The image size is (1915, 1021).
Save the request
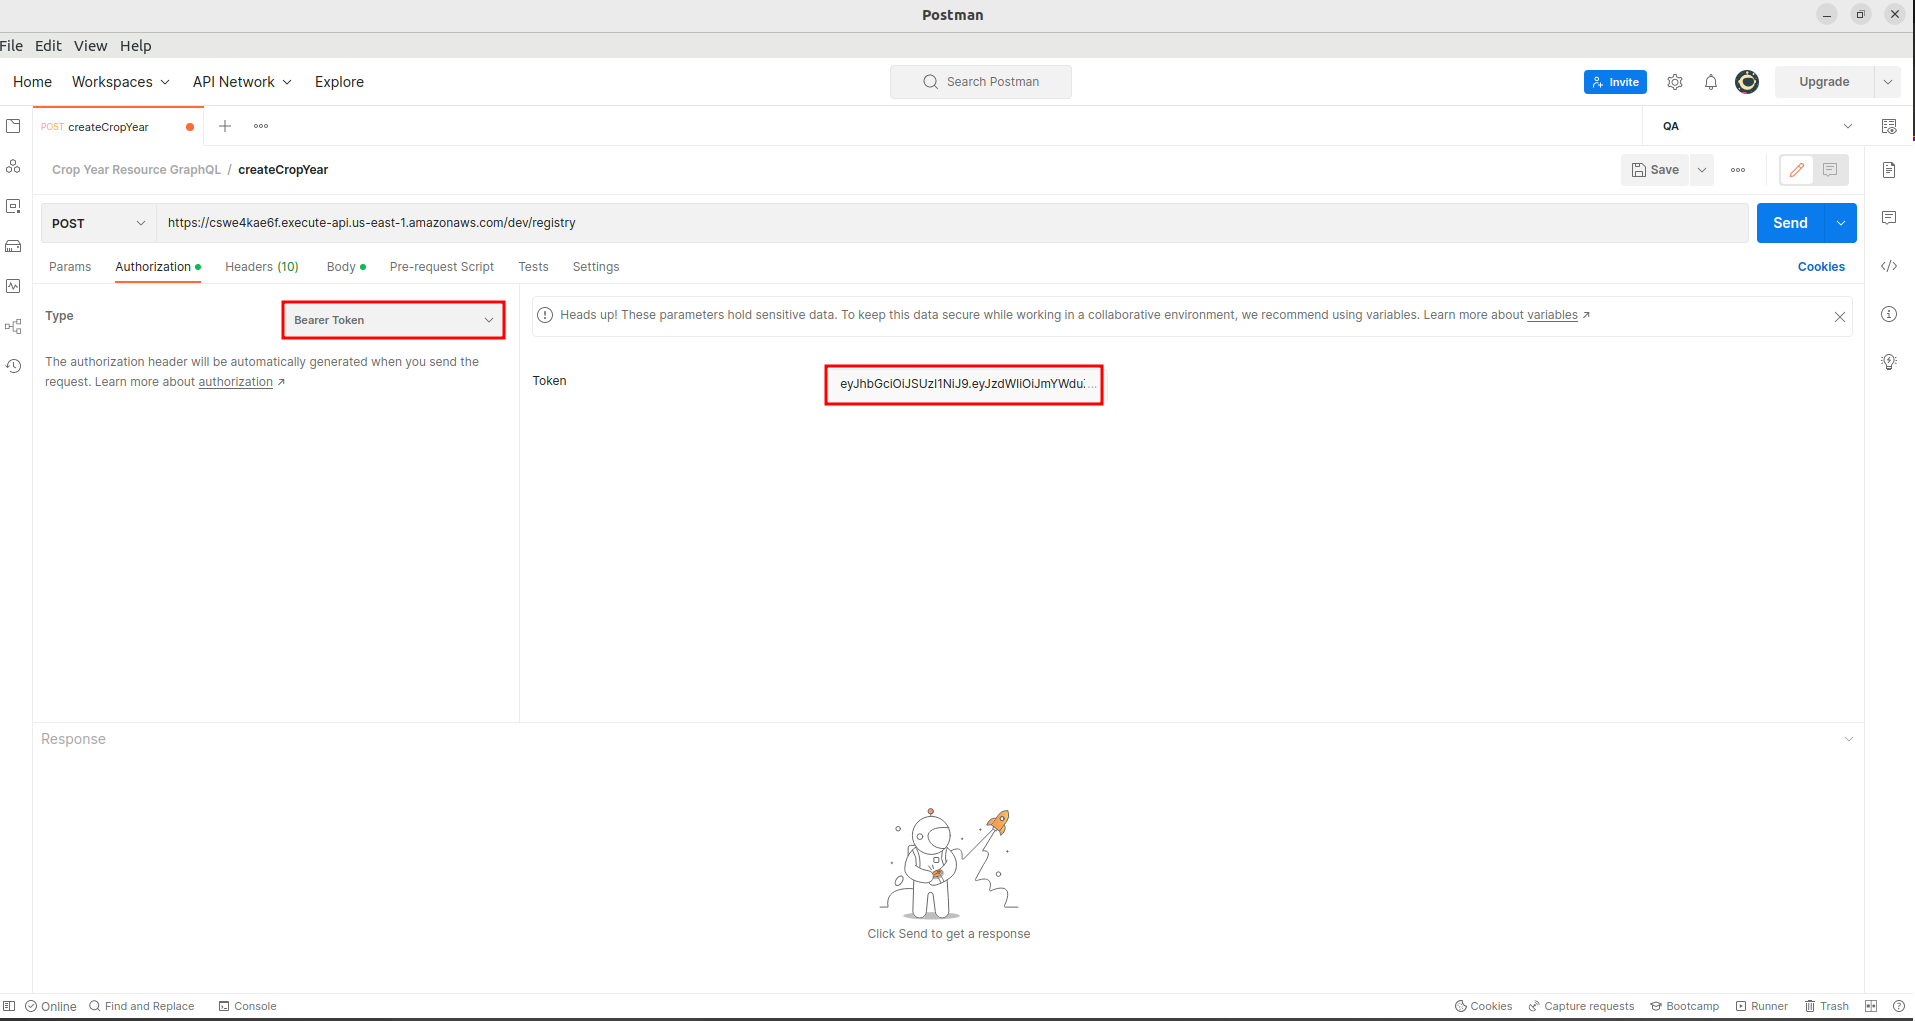click(1655, 170)
